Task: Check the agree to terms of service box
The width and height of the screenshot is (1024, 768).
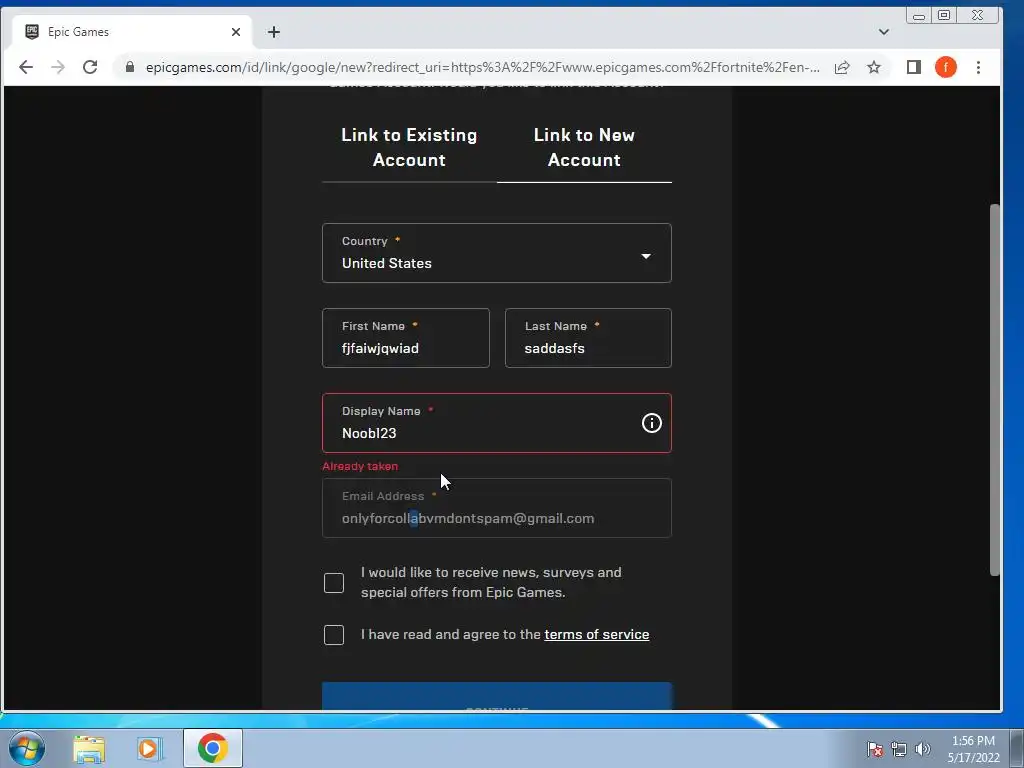Action: 334,635
